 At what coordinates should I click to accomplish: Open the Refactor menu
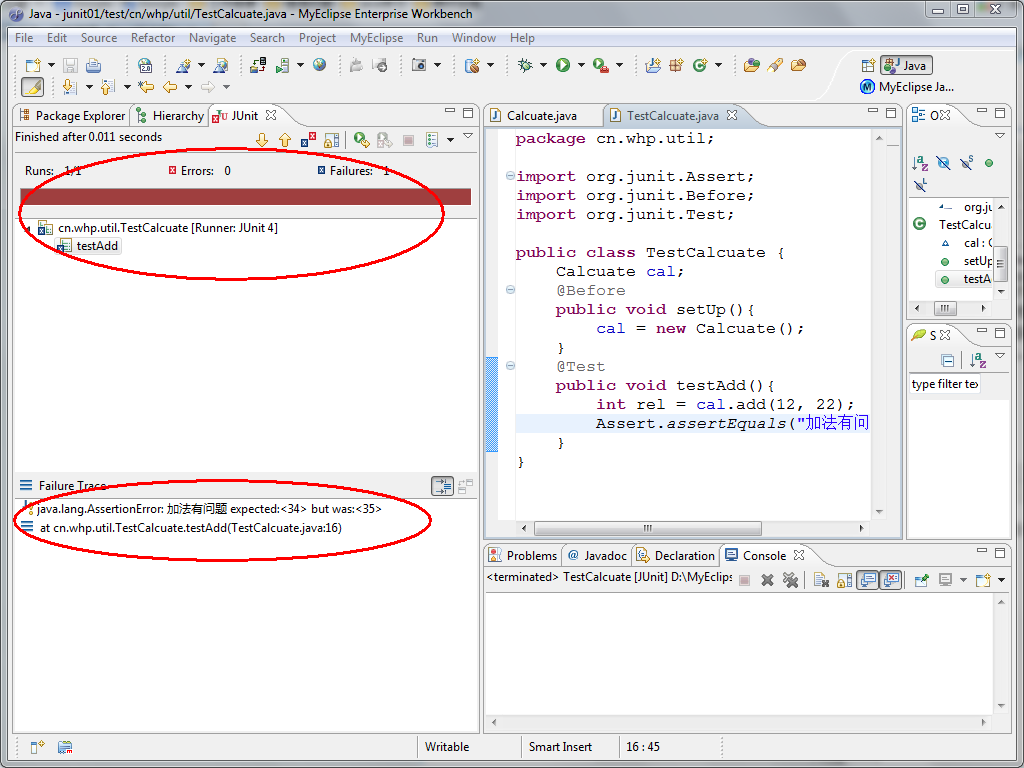click(153, 38)
